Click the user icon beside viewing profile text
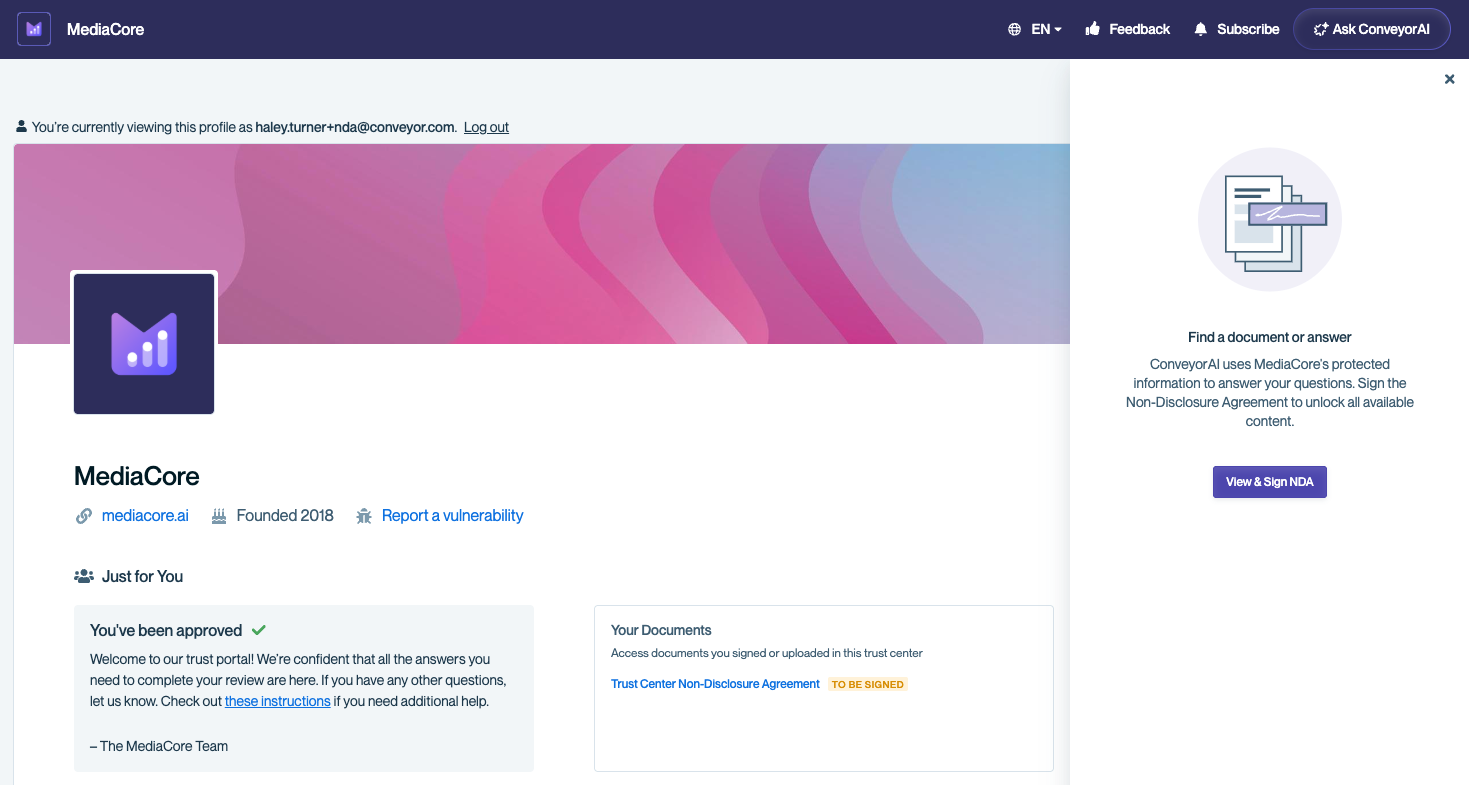 point(21,127)
